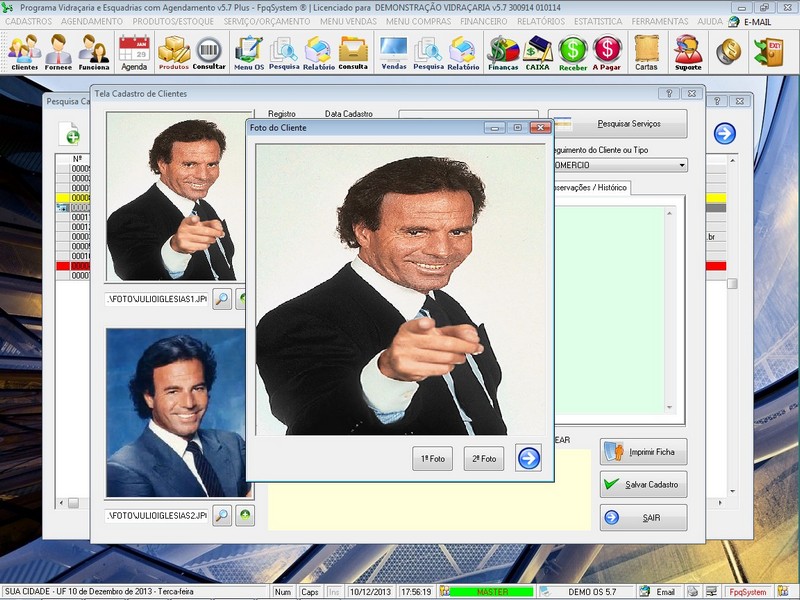The width and height of the screenshot is (800, 600).
Task: Click the JULIOIGLESIAS2 photo path field
Action: tap(157, 515)
